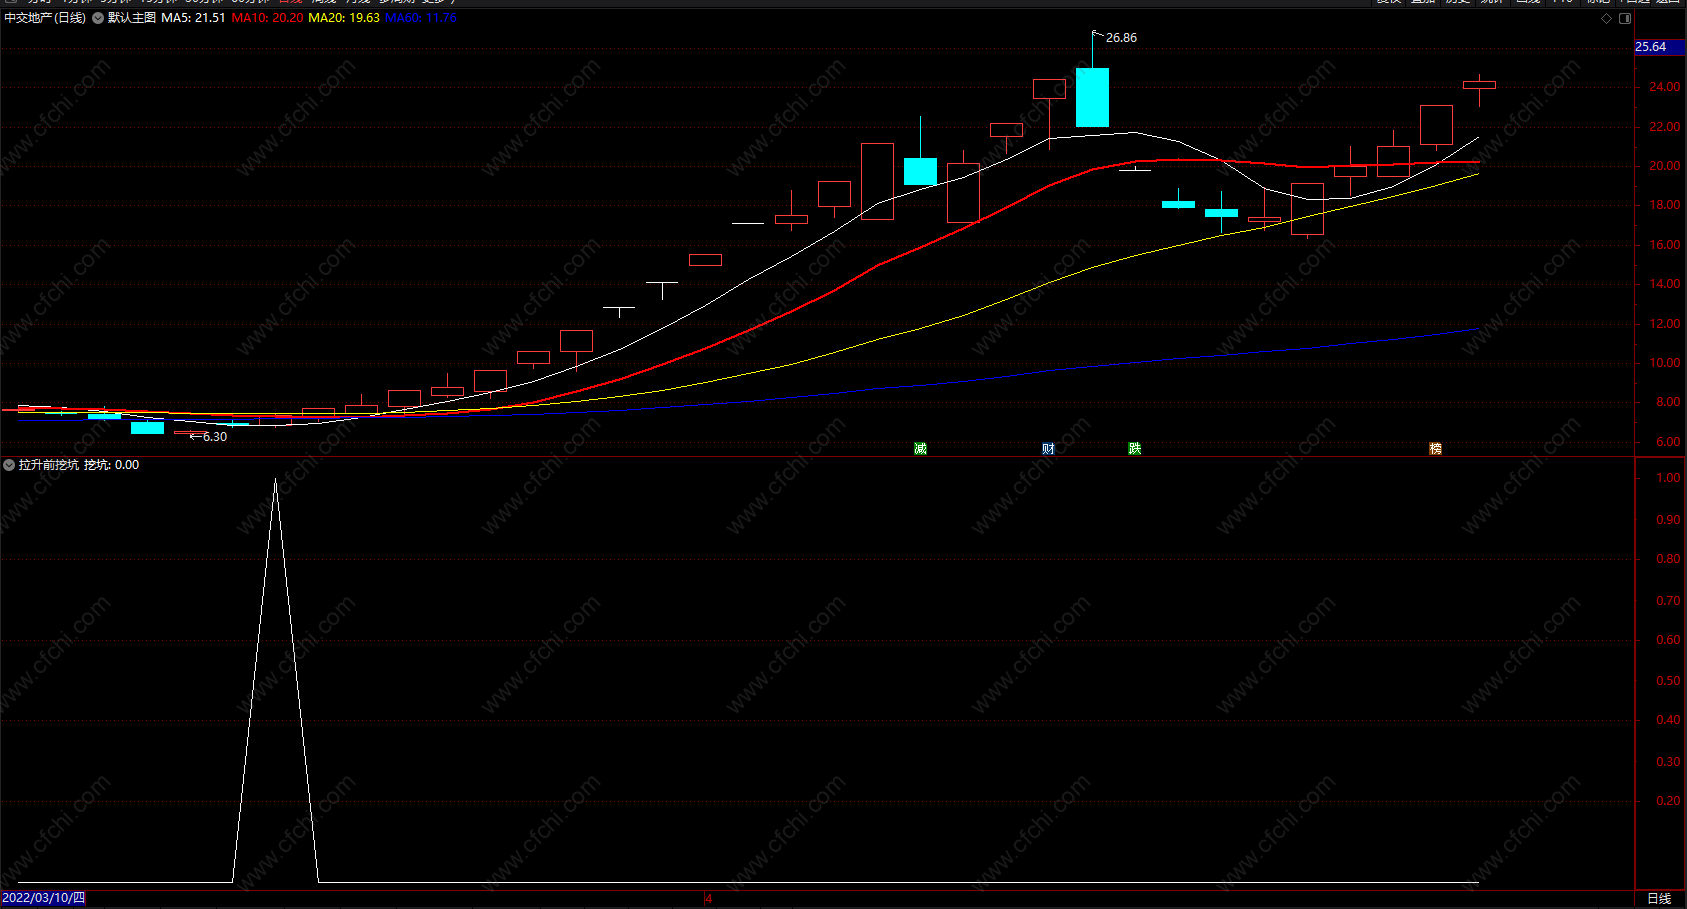Image resolution: width=1687 pixels, height=909 pixels.
Task: Select the MA5: 21.51 indicator label
Action: click(193, 18)
